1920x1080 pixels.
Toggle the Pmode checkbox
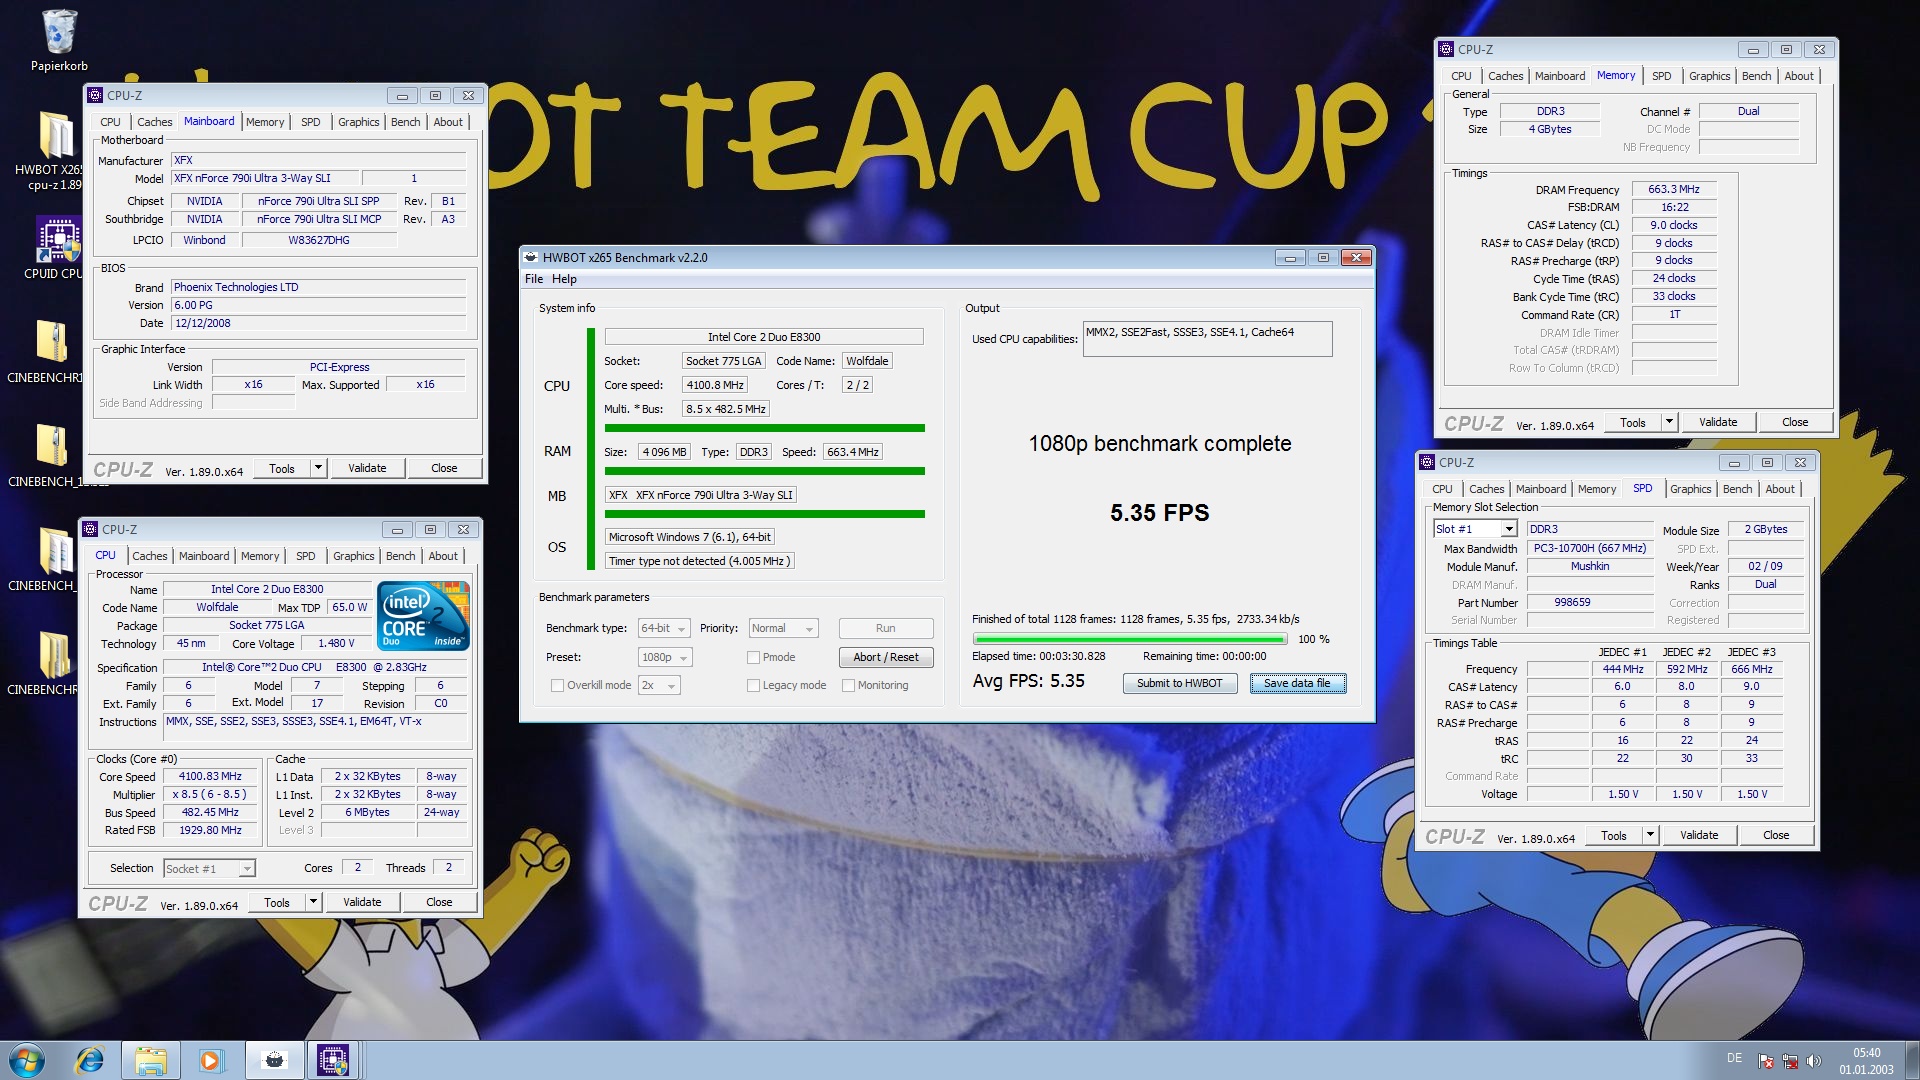[753, 657]
